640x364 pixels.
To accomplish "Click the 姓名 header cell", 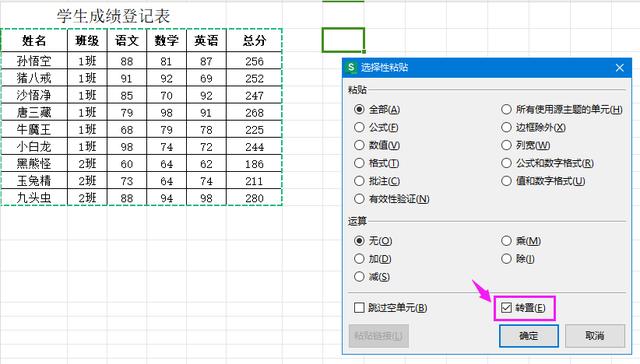I will pyautogui.click(x=34, y=40).
